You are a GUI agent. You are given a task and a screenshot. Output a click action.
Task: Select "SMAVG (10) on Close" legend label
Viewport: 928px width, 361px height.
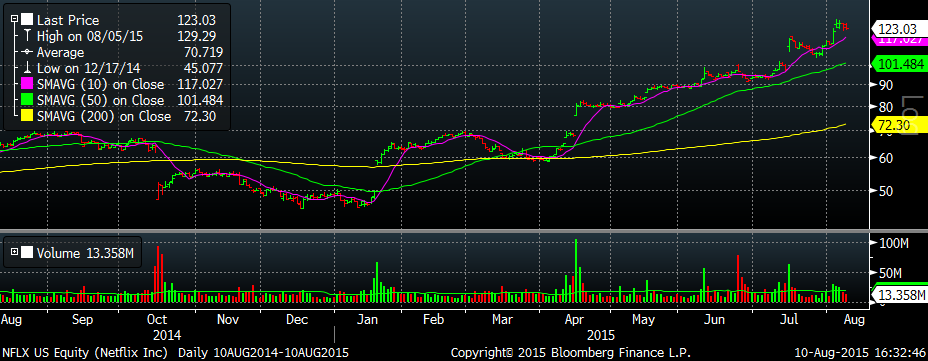101,85
